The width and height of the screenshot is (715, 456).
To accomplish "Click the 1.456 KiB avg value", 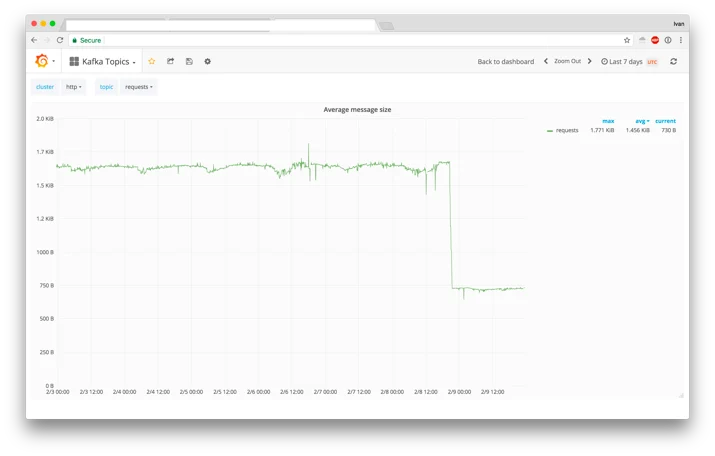I will (x=637, y=130).
